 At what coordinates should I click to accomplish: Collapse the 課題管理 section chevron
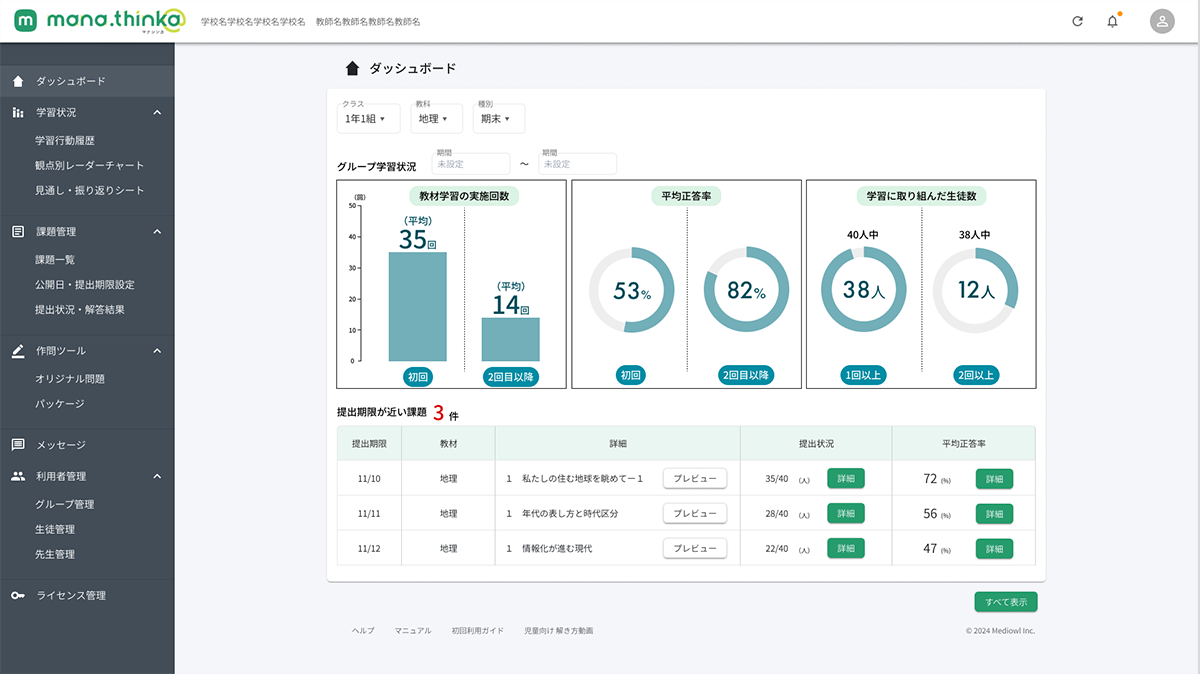coord(157,232)
